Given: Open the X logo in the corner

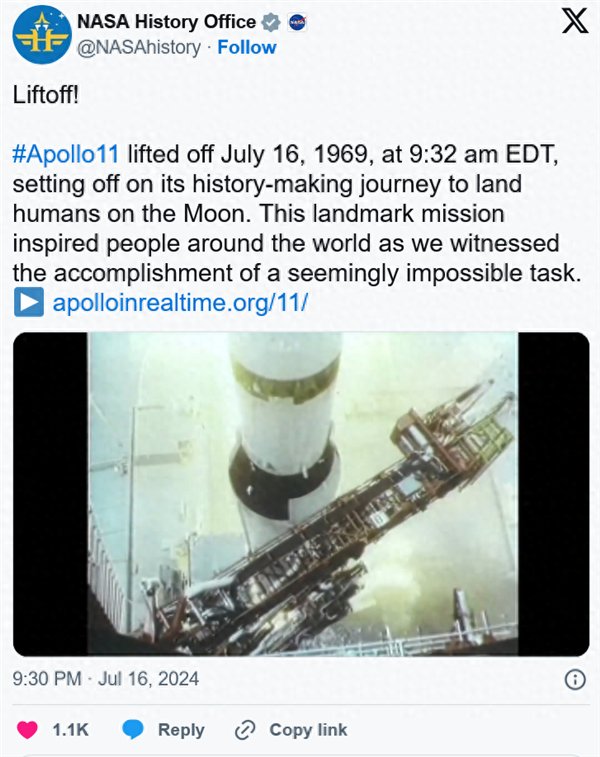Looking at the screenshot, I should pos(575,23).
